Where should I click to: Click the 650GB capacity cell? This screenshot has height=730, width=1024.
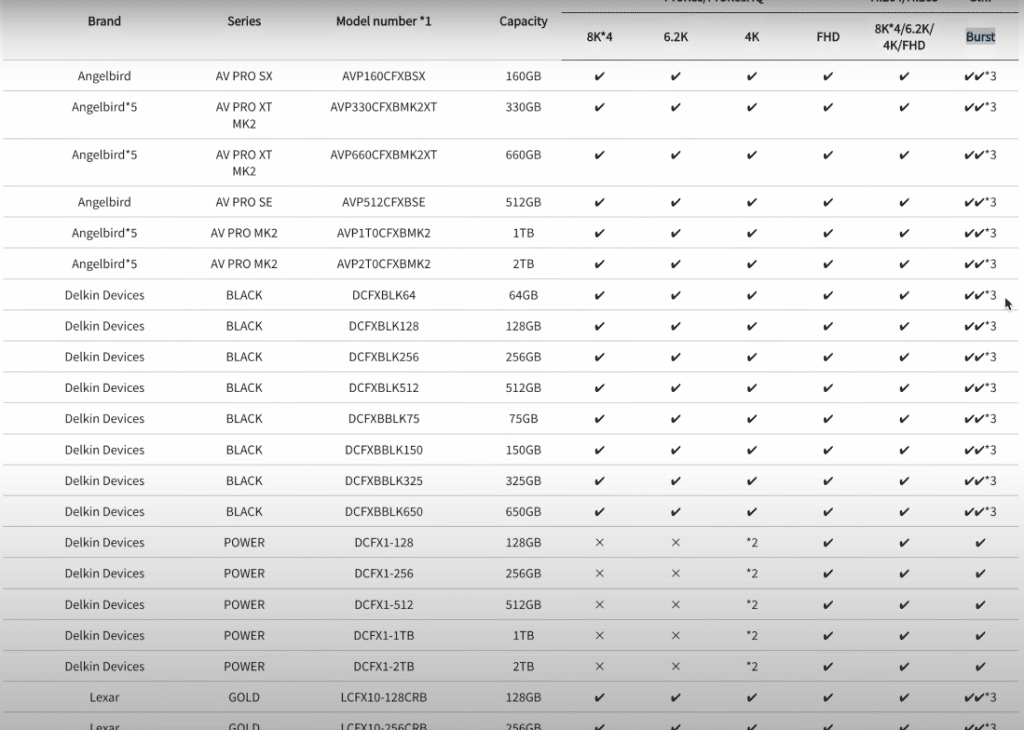523,511
